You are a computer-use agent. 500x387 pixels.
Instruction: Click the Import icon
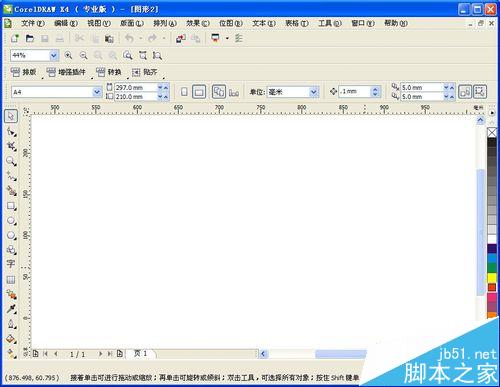pos(181,39)
